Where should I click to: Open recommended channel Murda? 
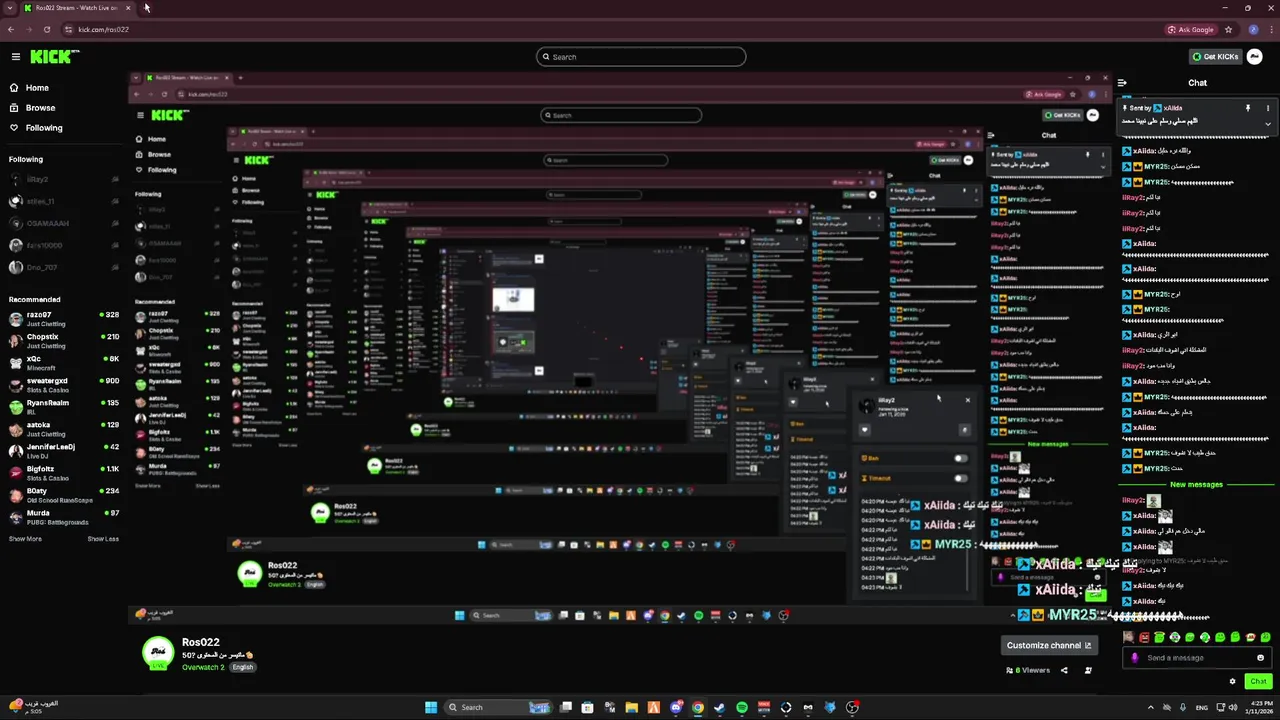point(64,517)
